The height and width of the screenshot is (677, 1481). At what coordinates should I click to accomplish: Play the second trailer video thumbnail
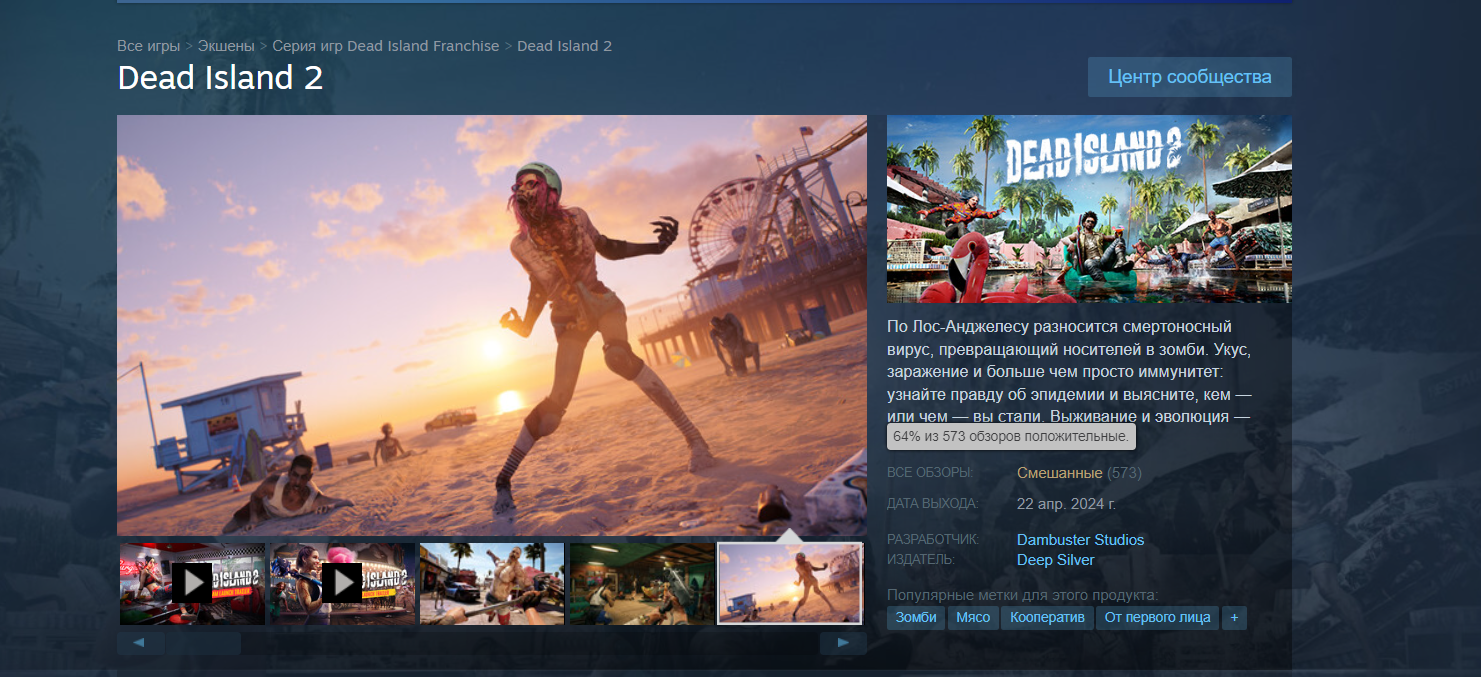(342, 583)
